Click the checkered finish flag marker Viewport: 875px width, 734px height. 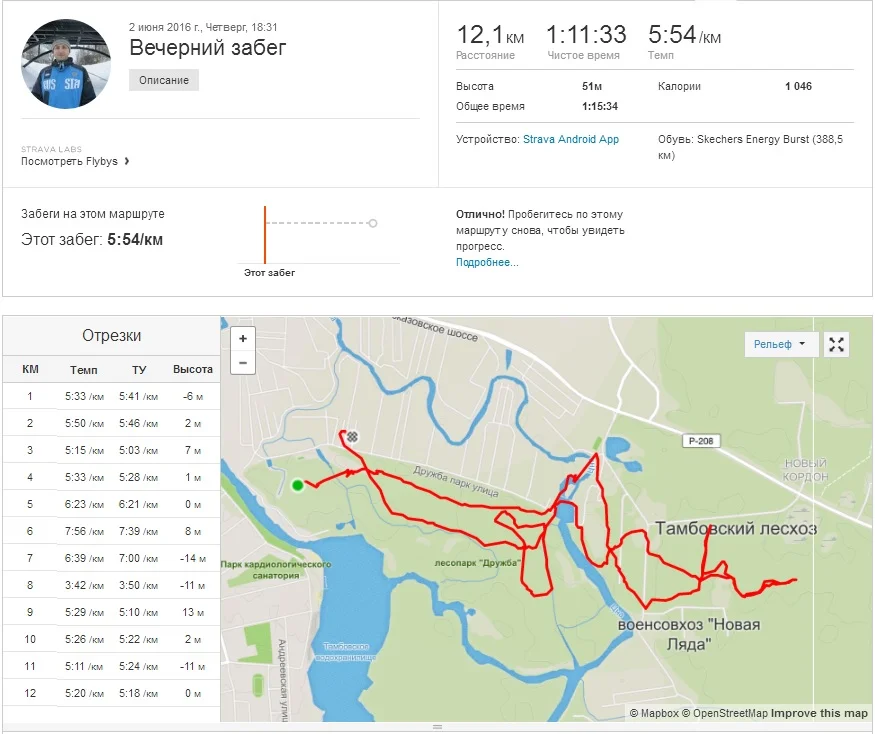352,437
